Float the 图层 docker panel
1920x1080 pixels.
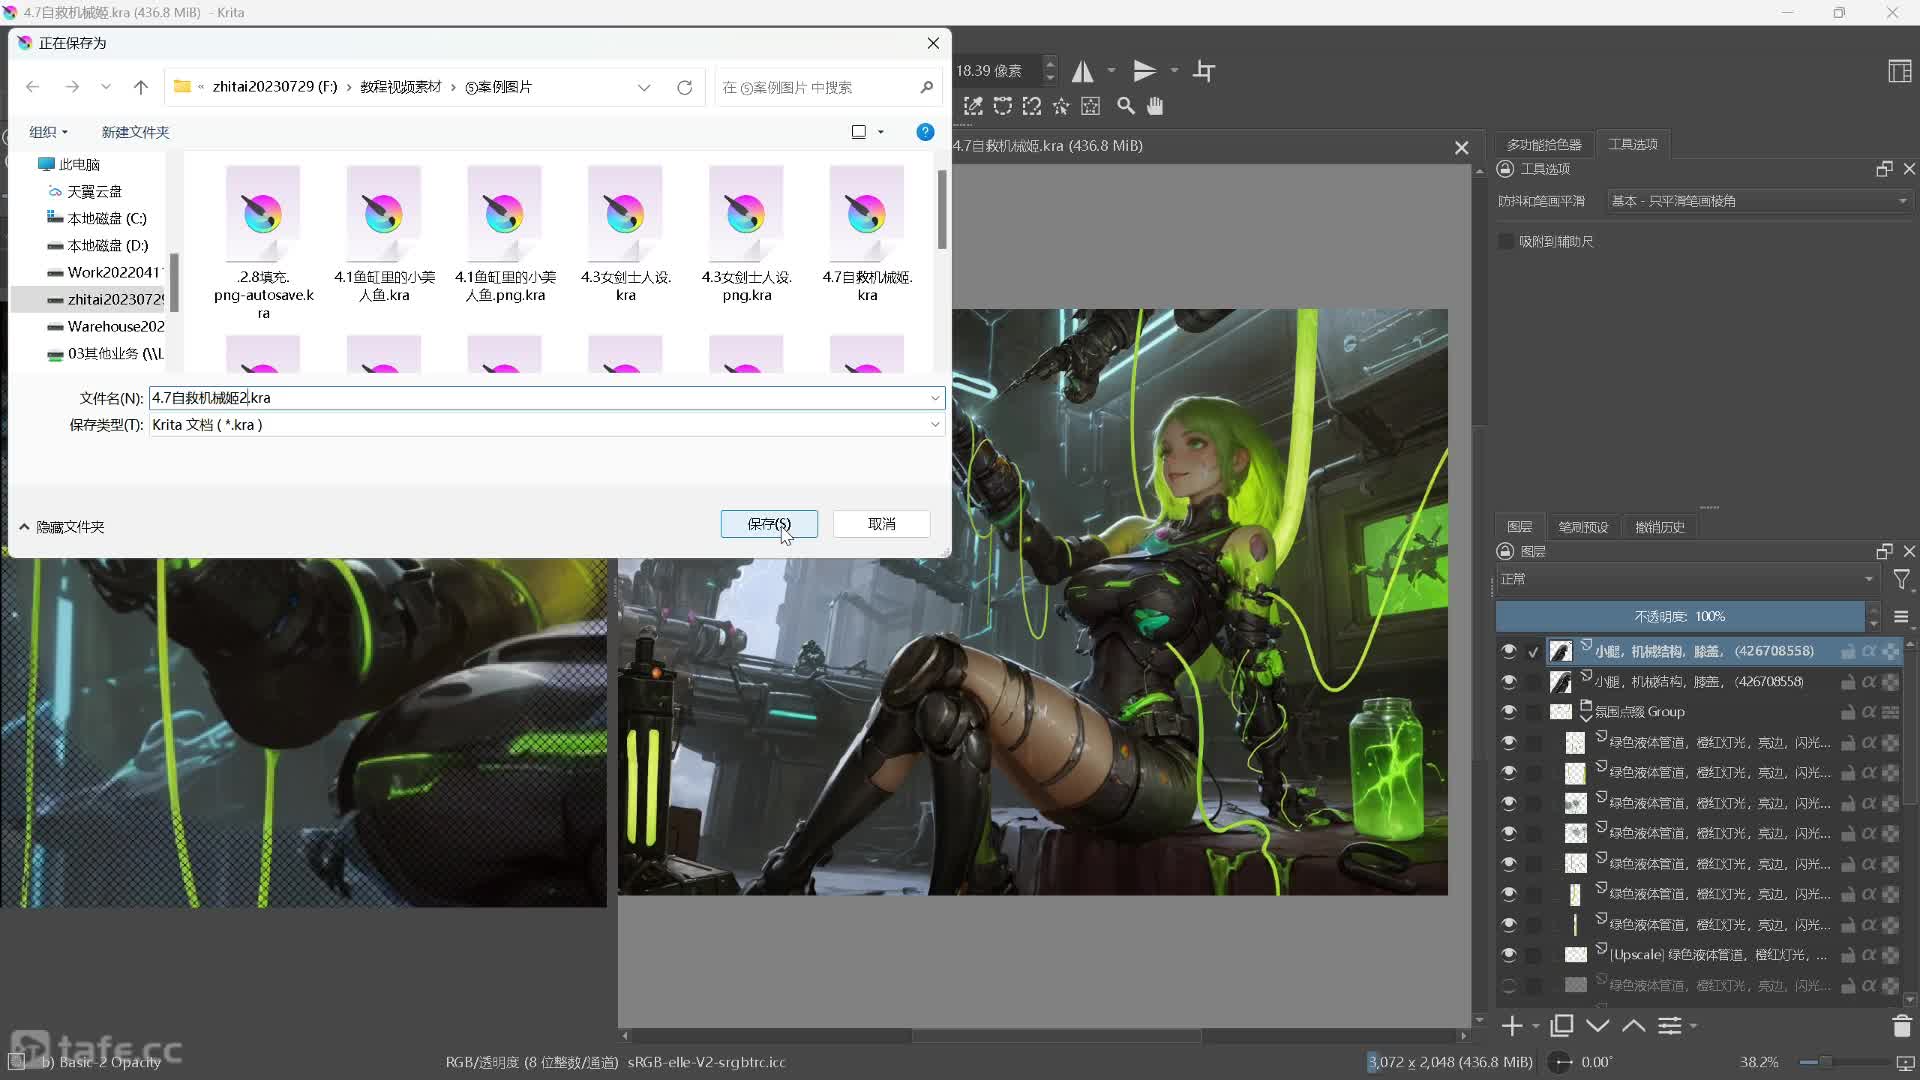coord(1885,552)
